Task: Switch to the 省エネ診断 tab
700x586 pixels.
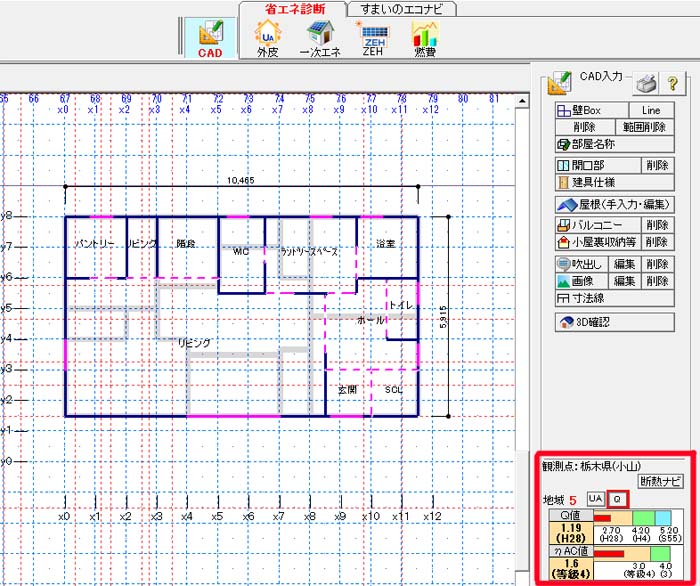Action: point(295,9)
